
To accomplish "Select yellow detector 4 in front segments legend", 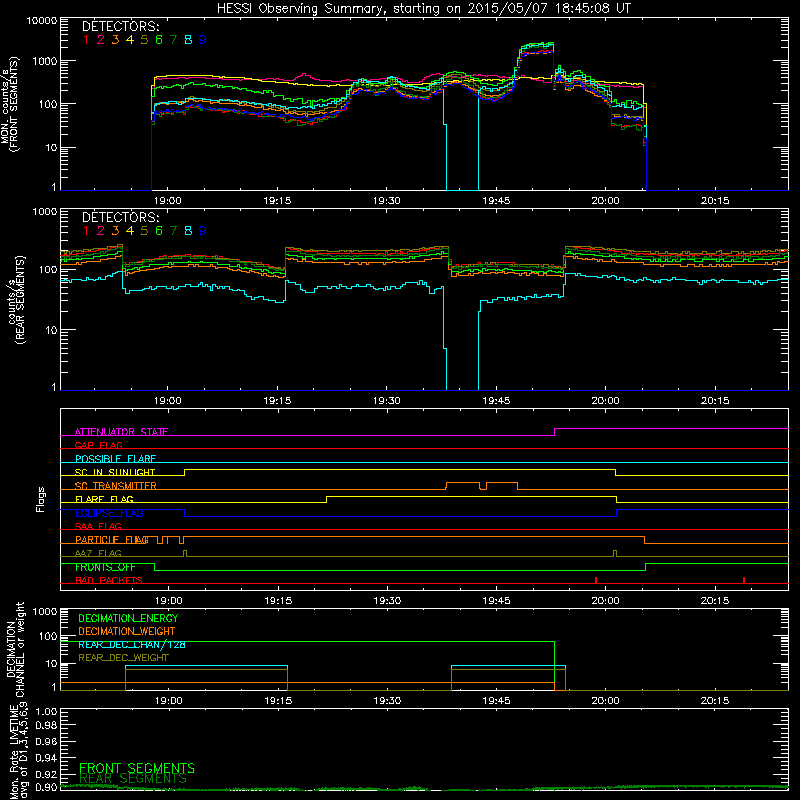I will coord(130,40).
